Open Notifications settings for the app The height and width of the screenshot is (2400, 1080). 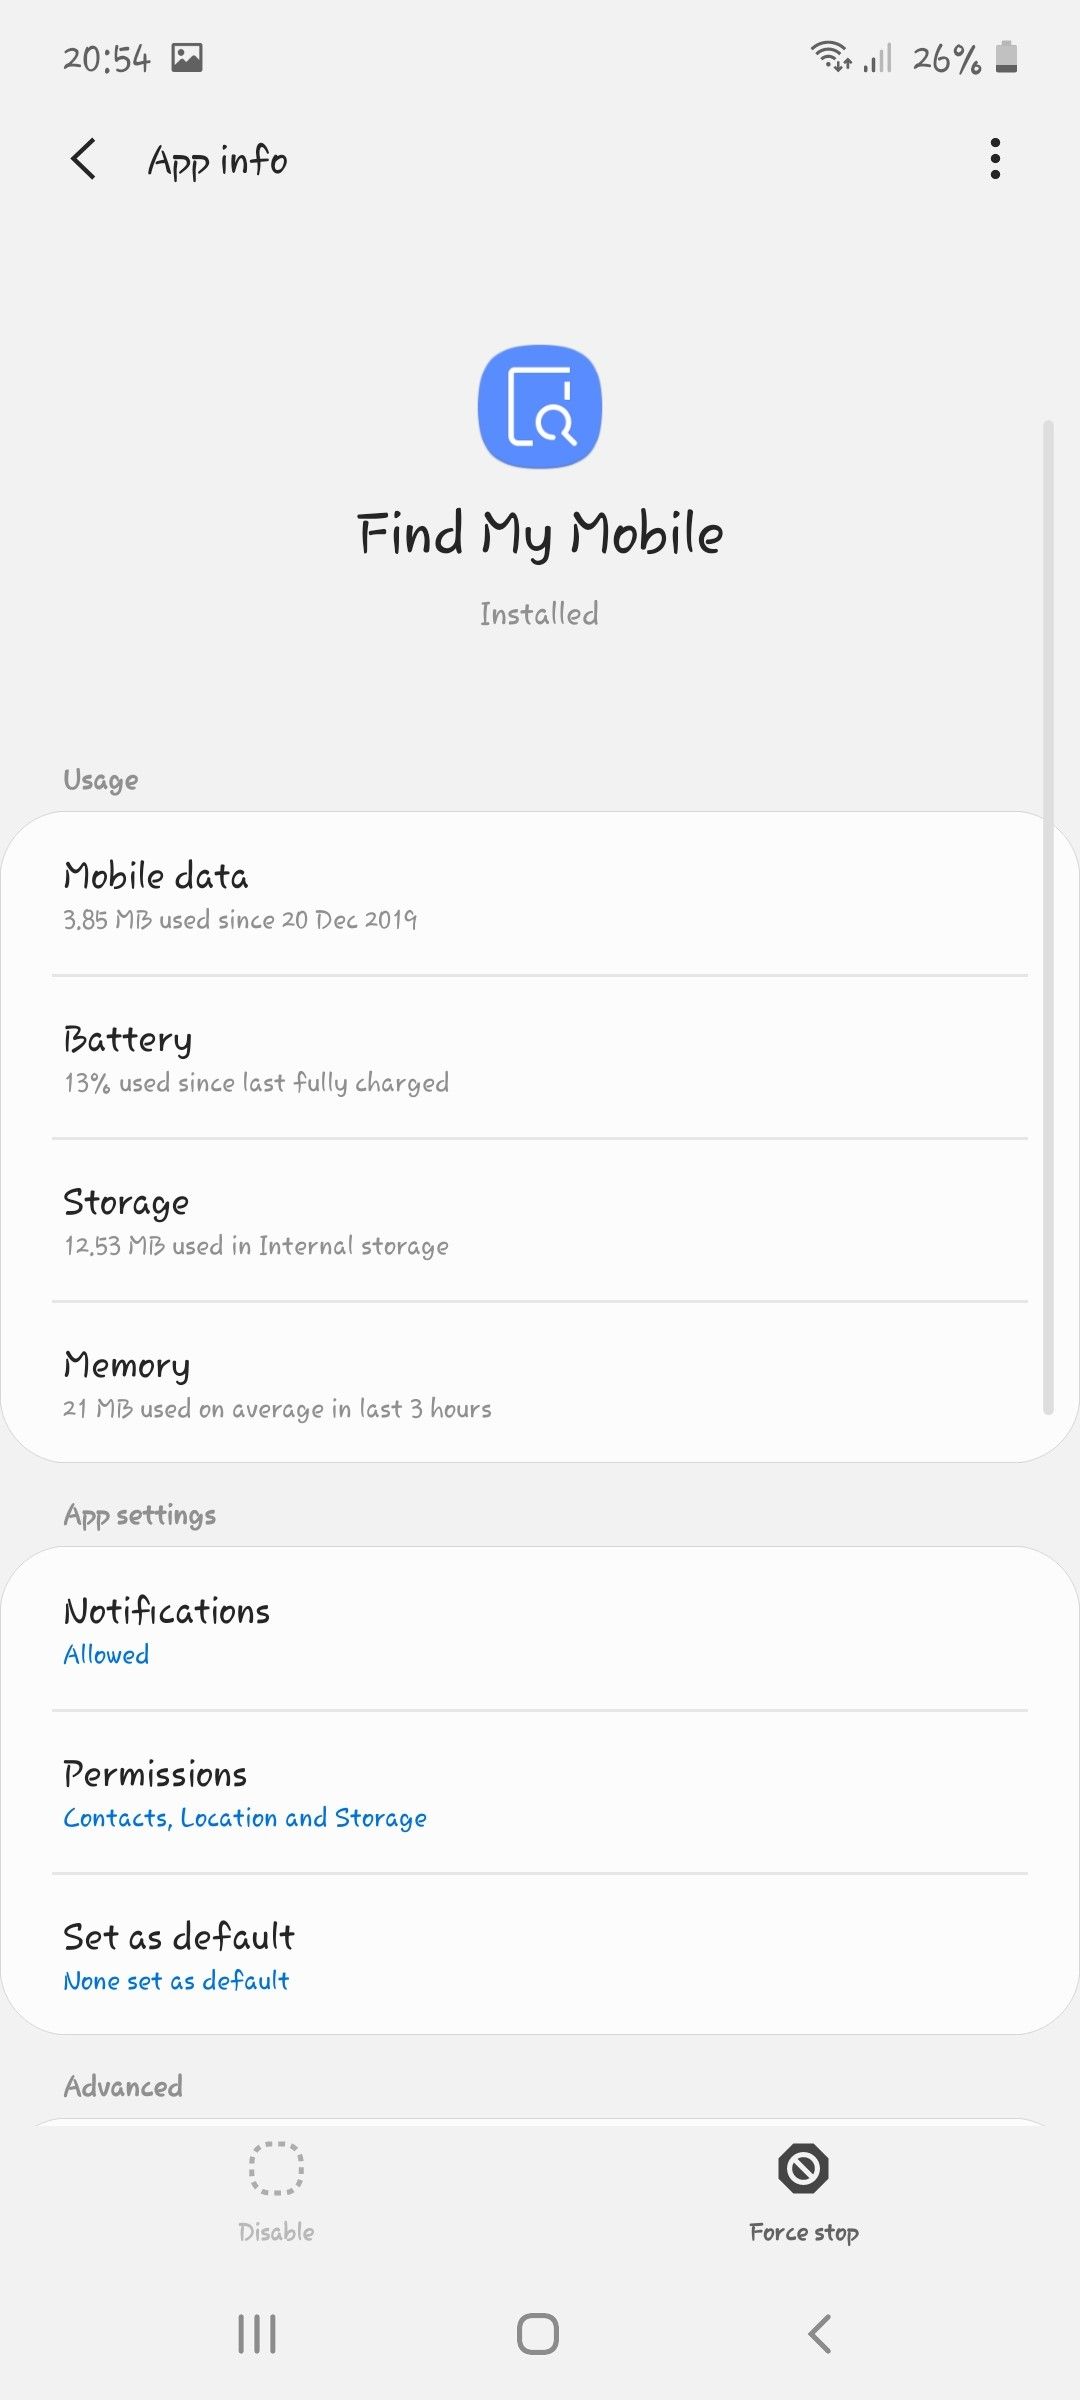540,1630
